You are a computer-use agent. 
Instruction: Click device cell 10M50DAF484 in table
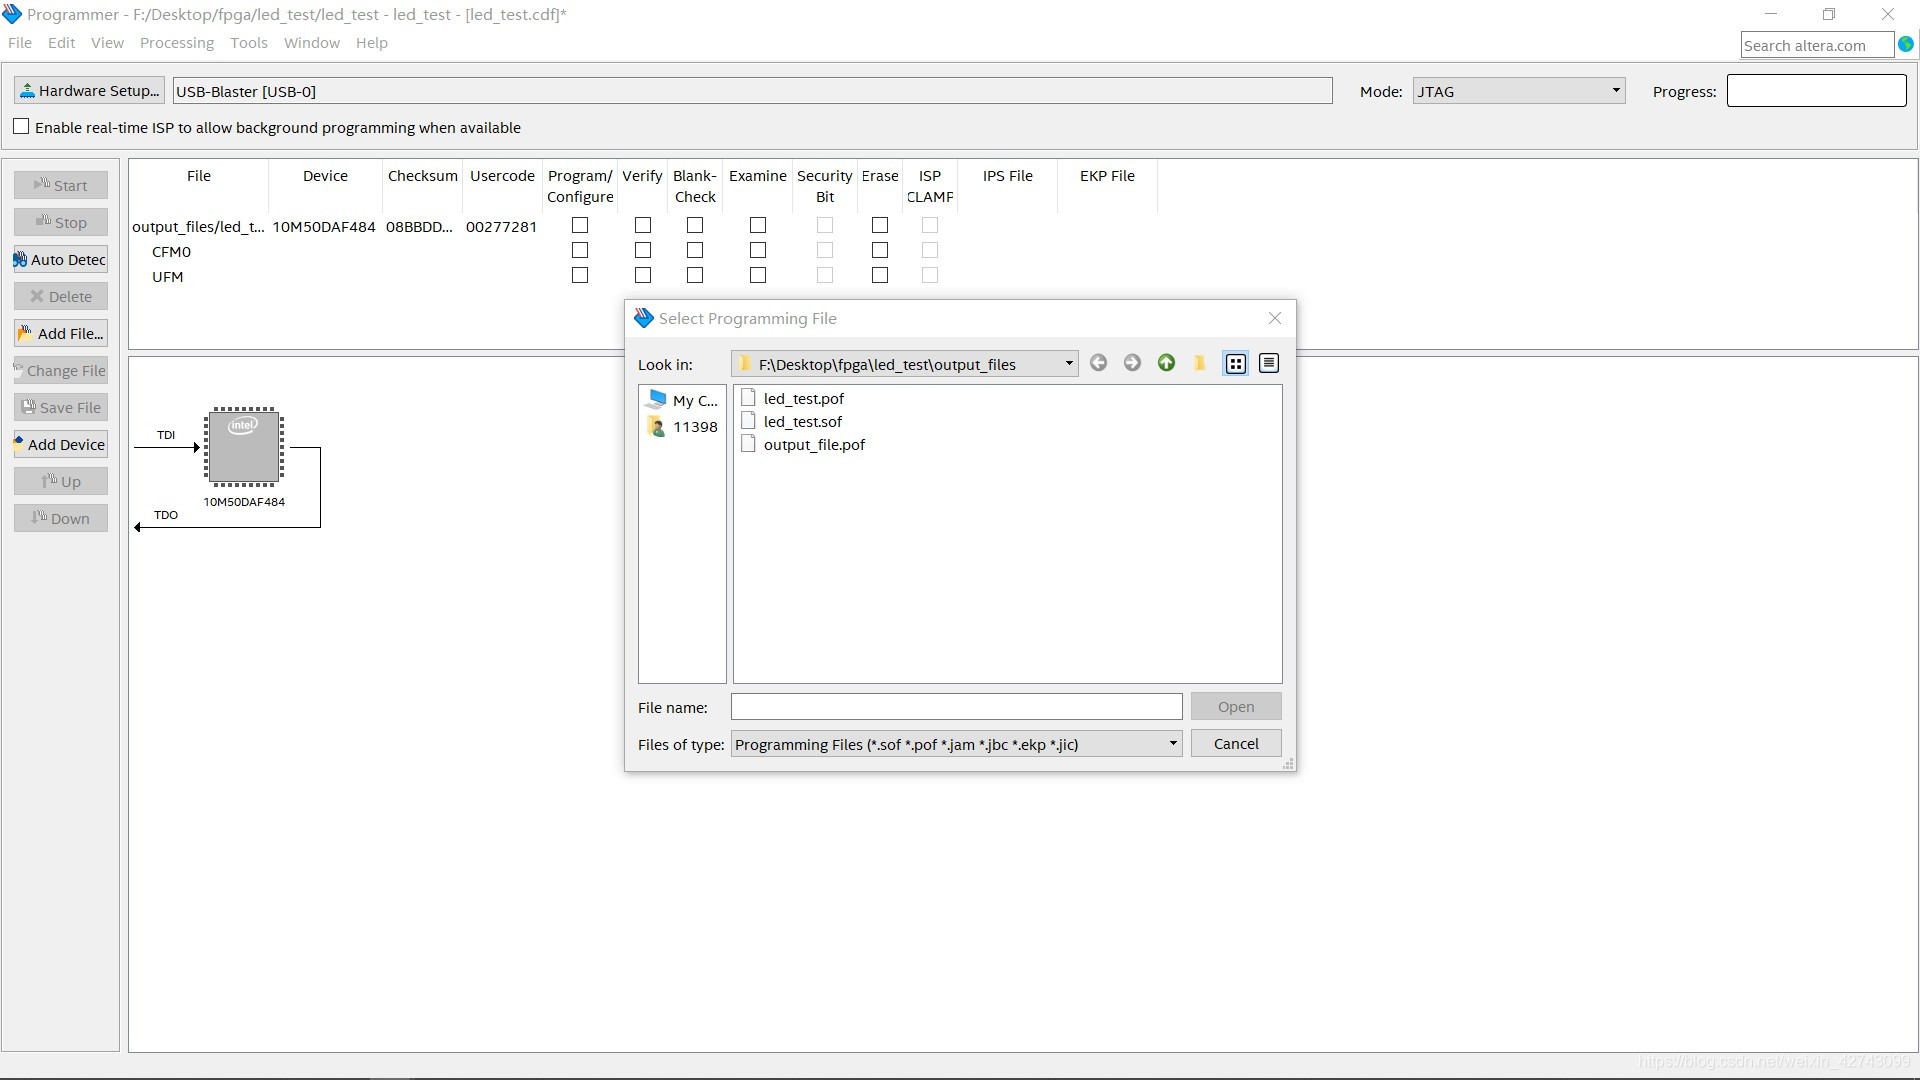pos(324,227)
